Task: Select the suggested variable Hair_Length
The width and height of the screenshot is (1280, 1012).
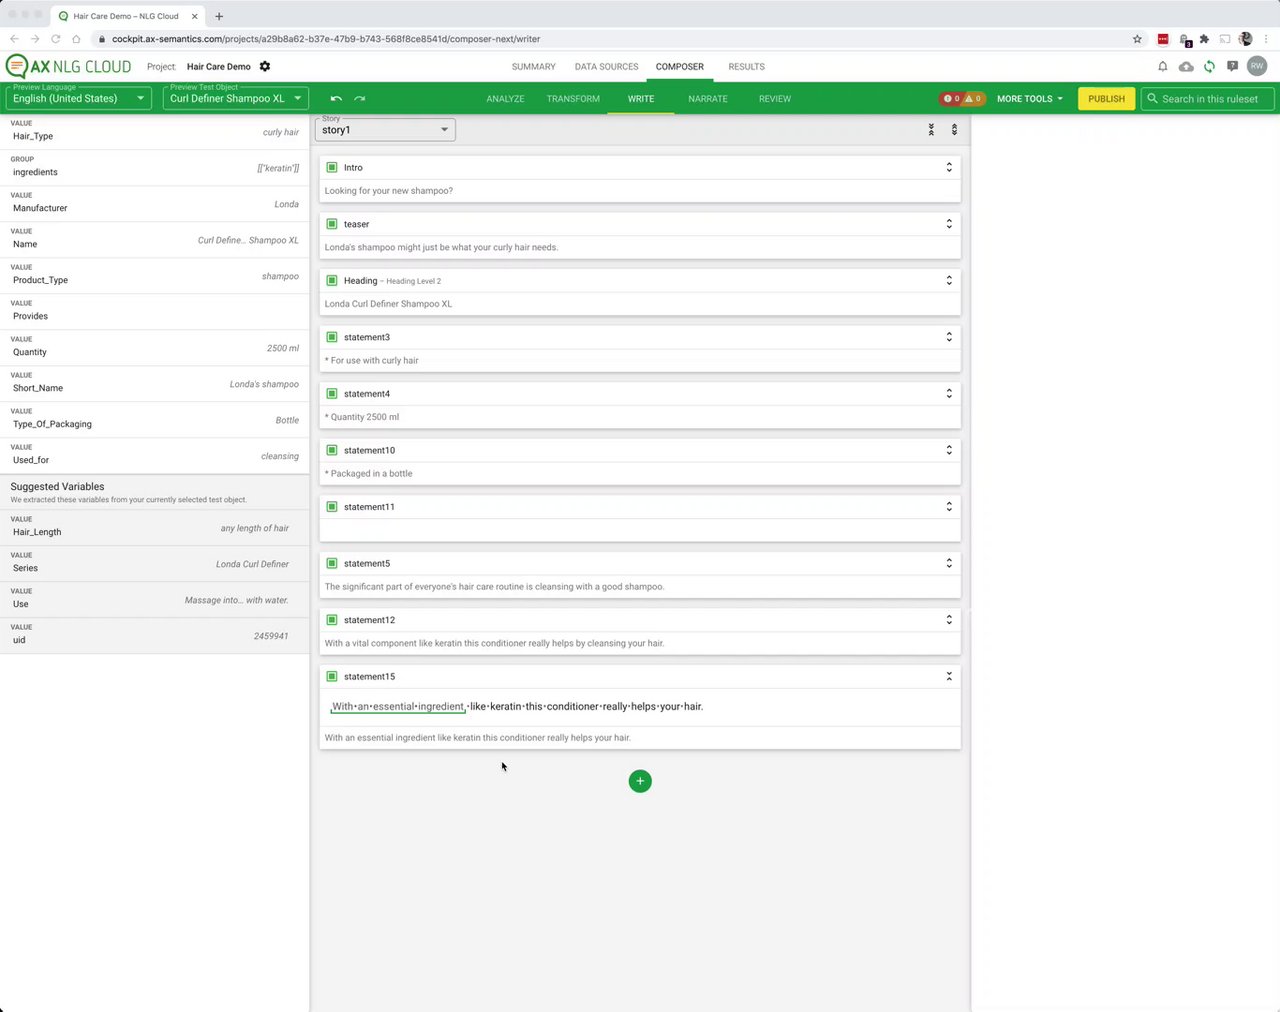Action: 155,528
